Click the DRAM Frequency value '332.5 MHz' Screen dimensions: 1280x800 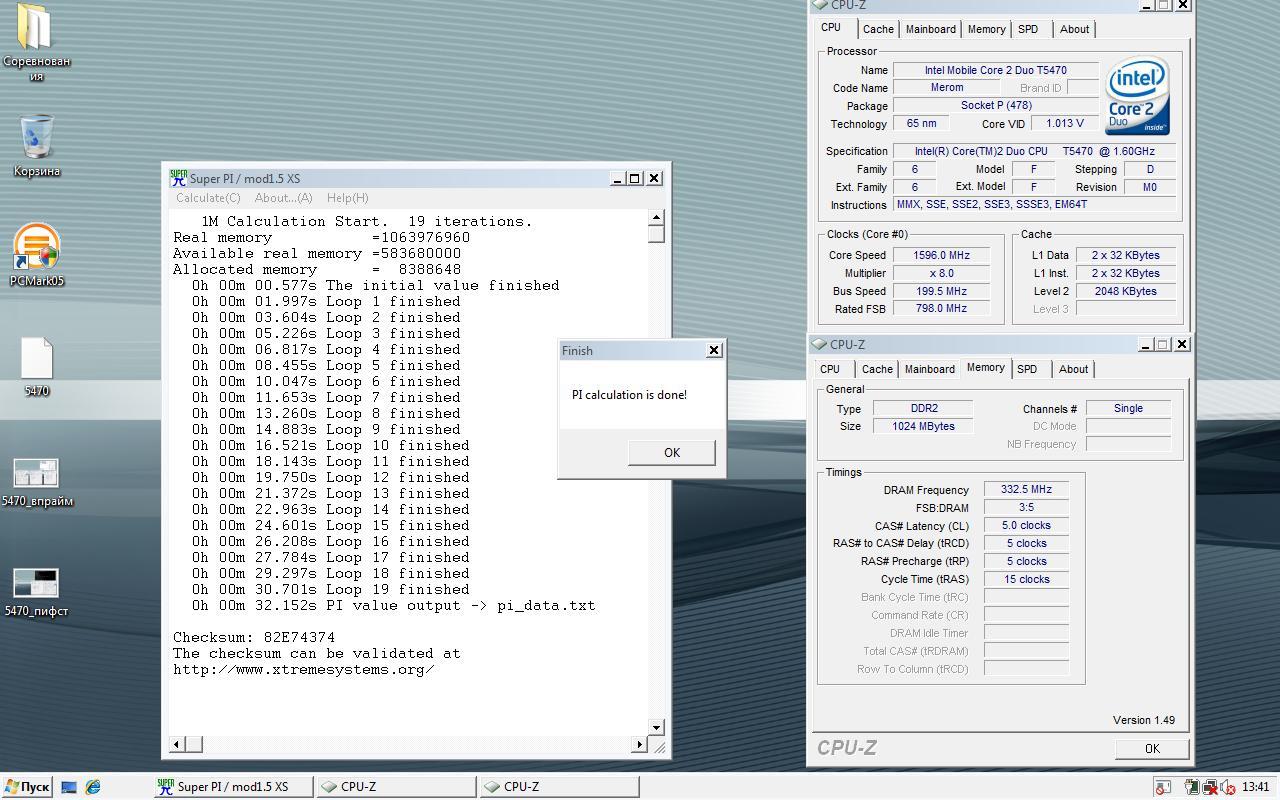coord(1026,490)
